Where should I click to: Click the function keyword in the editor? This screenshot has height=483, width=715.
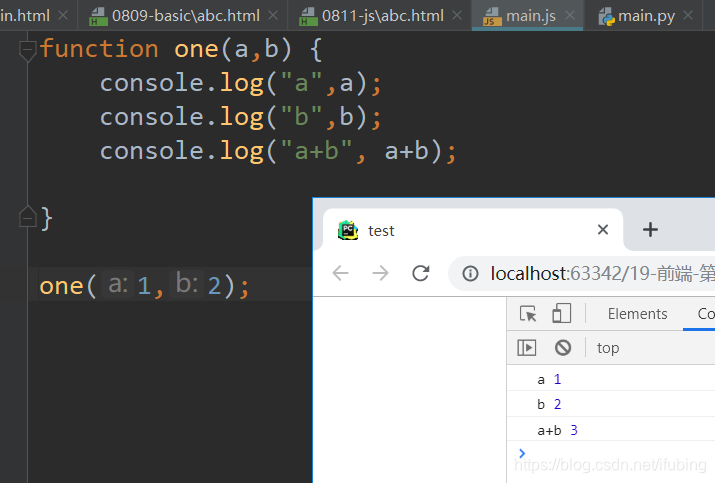99,48
